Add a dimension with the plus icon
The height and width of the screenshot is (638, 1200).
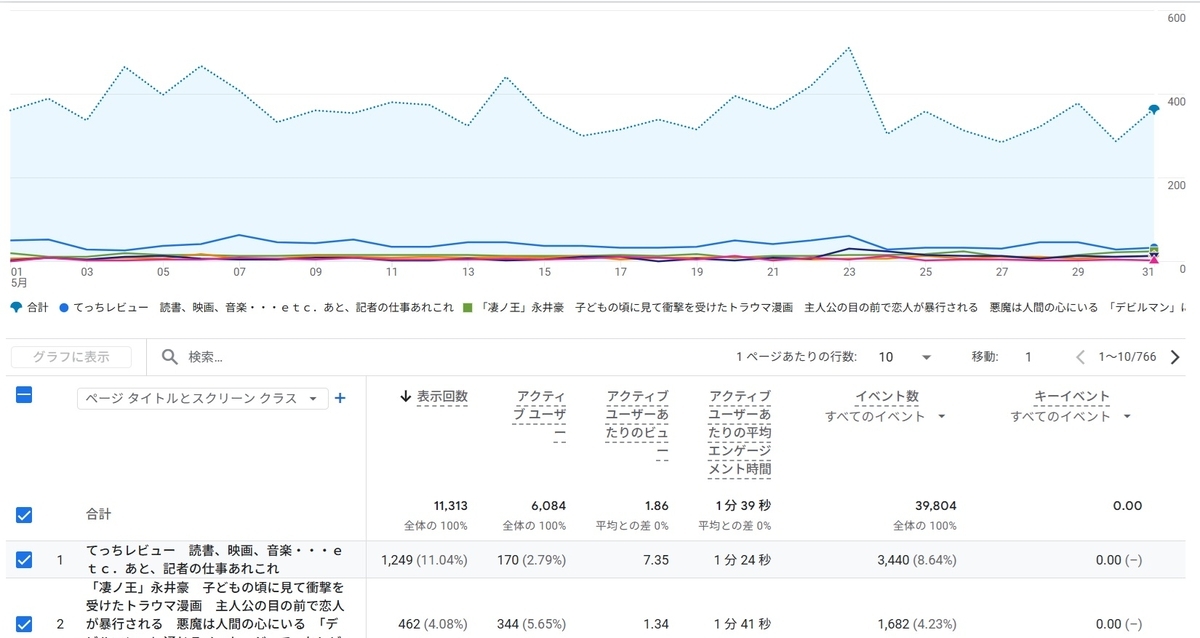point(340,398)
